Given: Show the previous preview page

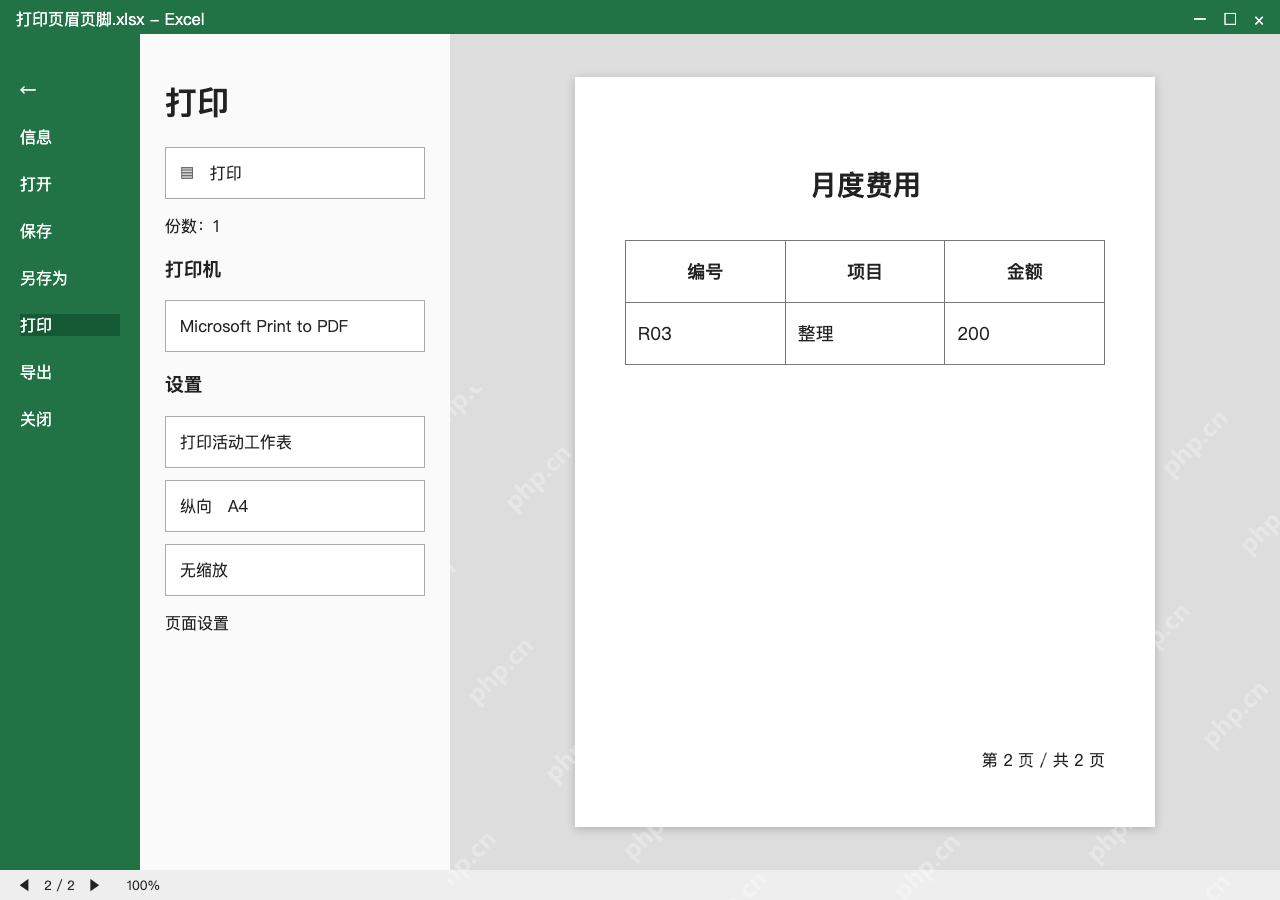Looking at the screenshot, I should [x=24, y=885].
